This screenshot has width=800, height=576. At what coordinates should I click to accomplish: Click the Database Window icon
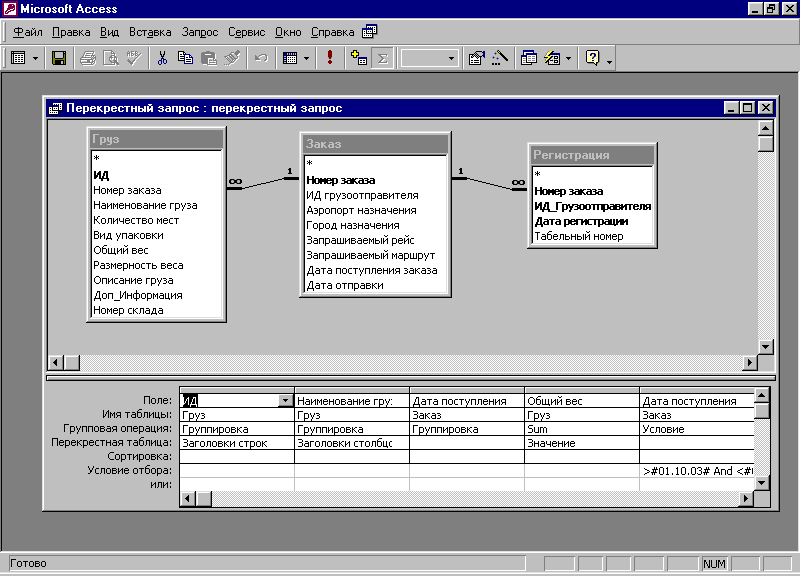pyautogui.click(x=529, y=58)
